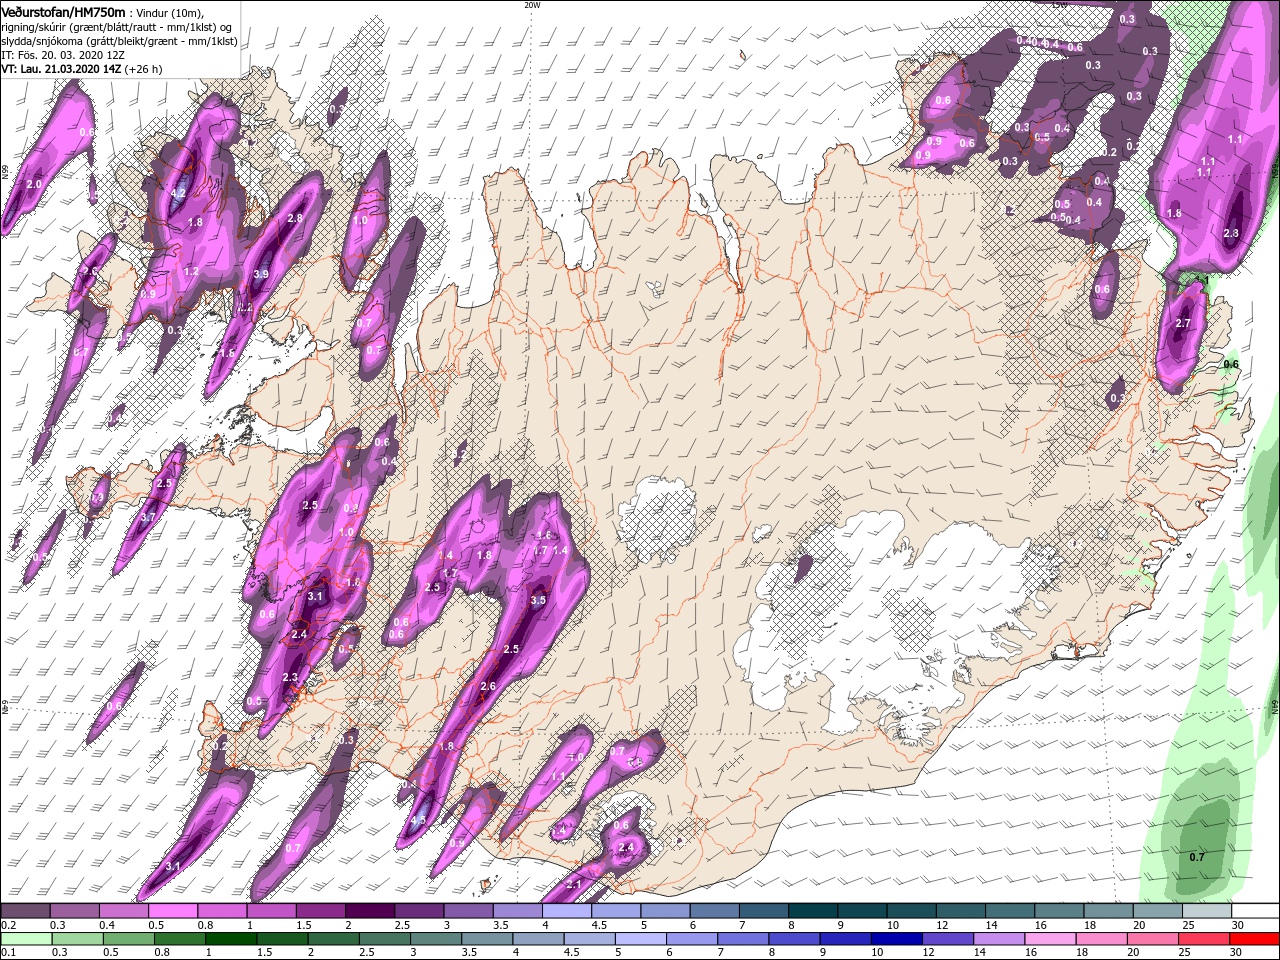Click the 0.2 label on snow legend
The image size is (1280, 960).
click(x=8, y=925)
